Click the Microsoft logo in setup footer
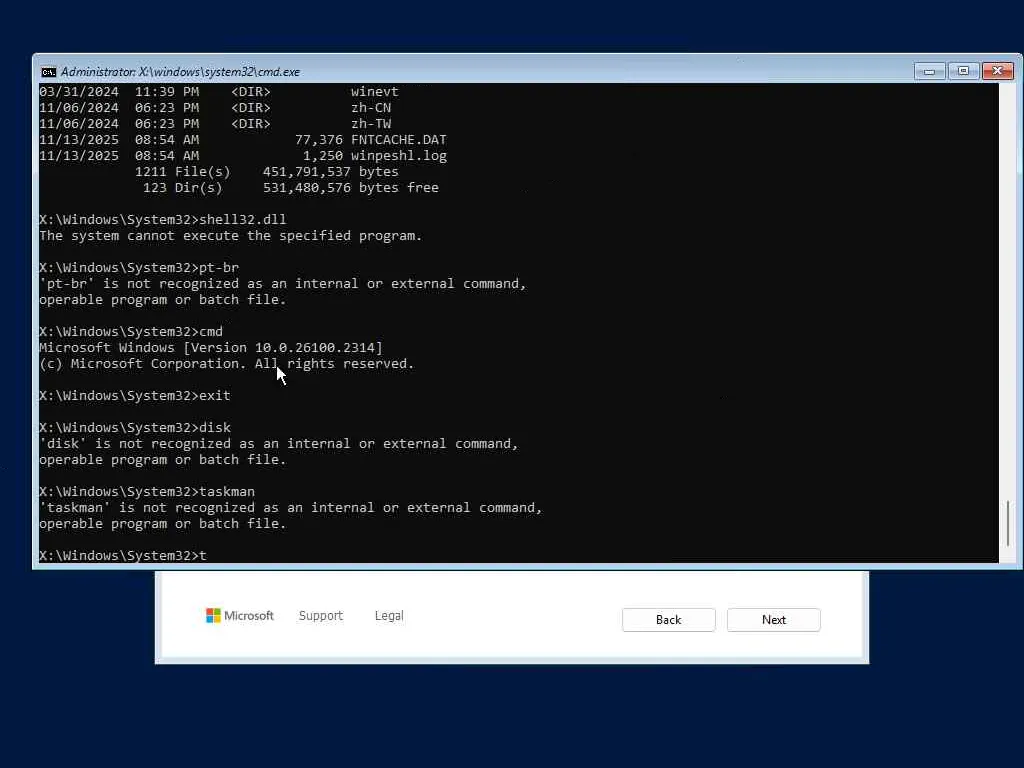Viewport: 1024px width, 768px height. (240, 615)
